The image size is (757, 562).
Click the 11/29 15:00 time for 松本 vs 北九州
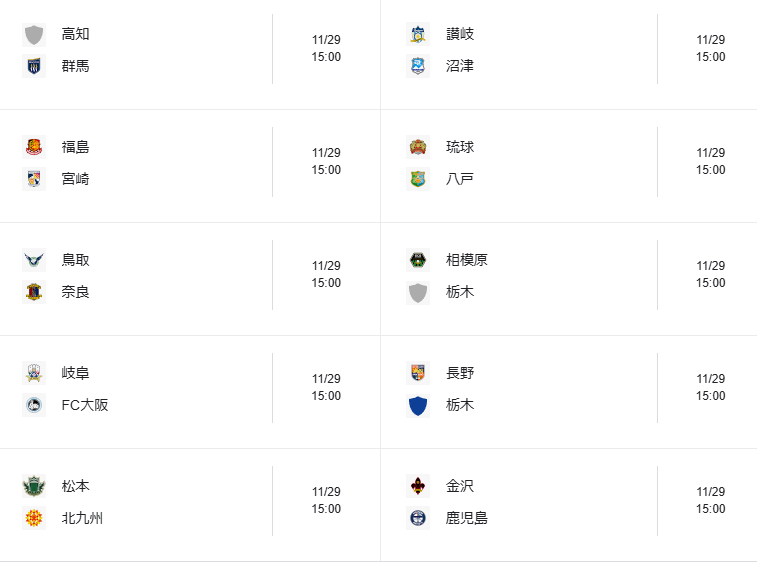click(326, 500)
